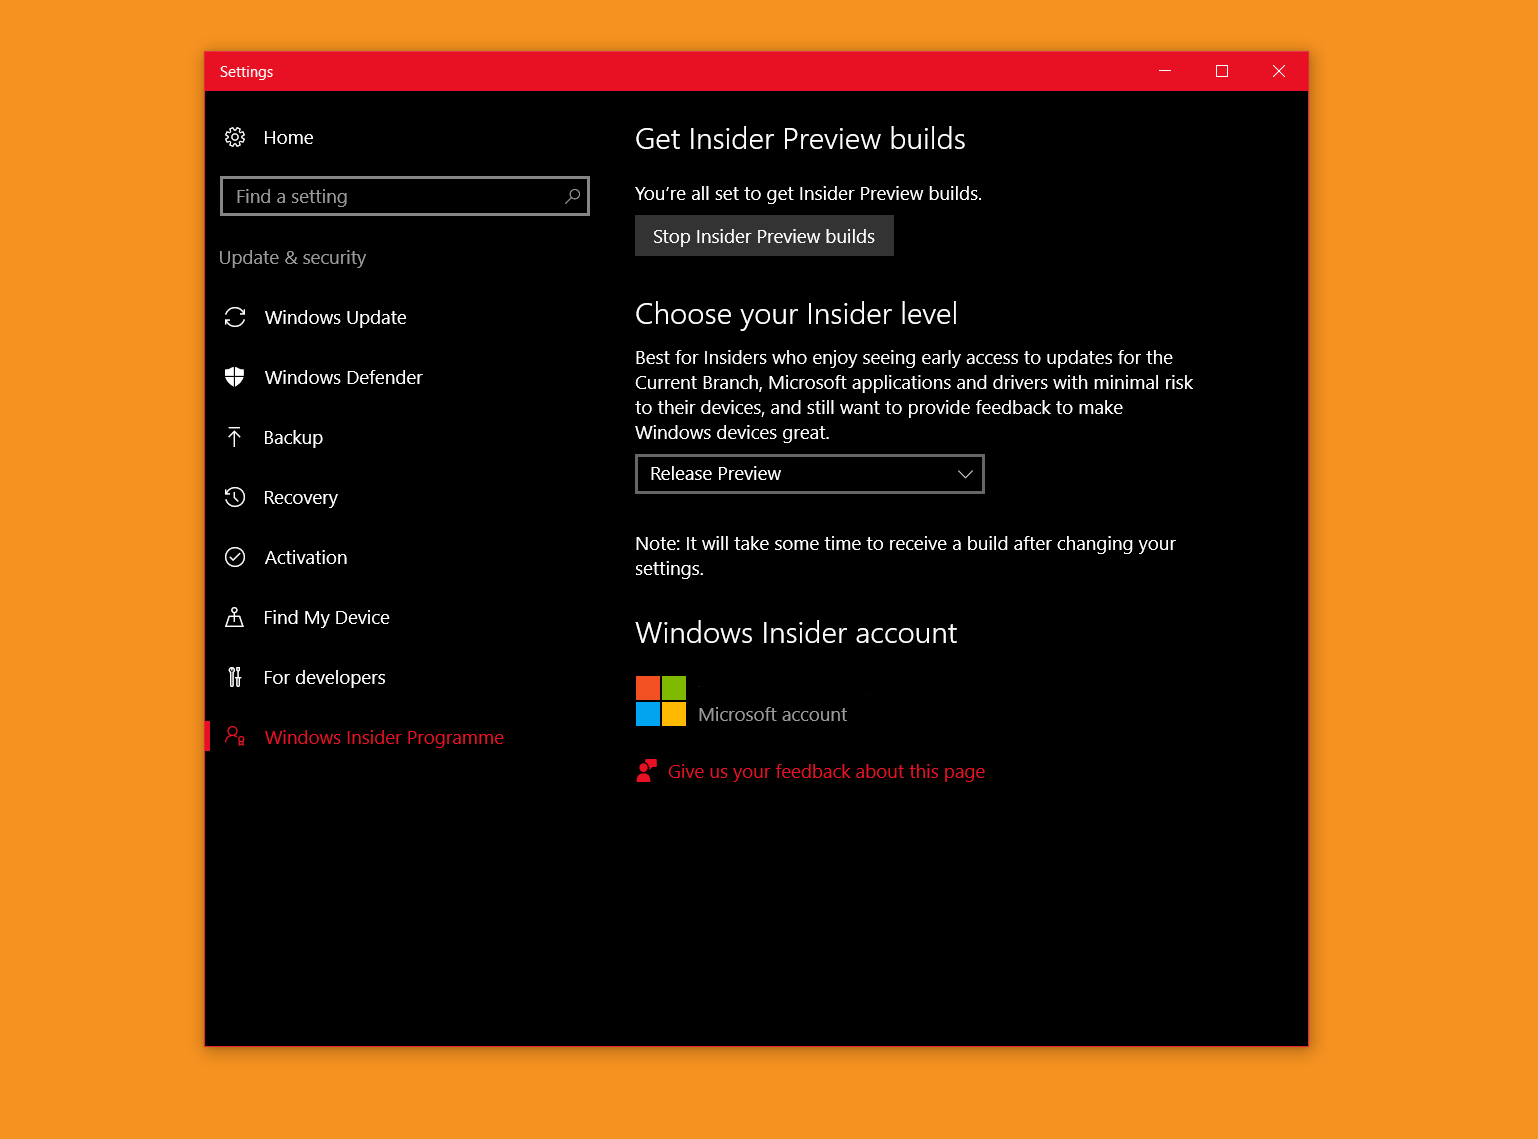1538x1139 pixels.
Task: Minimize the Settings window
Action: click(1165, 71)
